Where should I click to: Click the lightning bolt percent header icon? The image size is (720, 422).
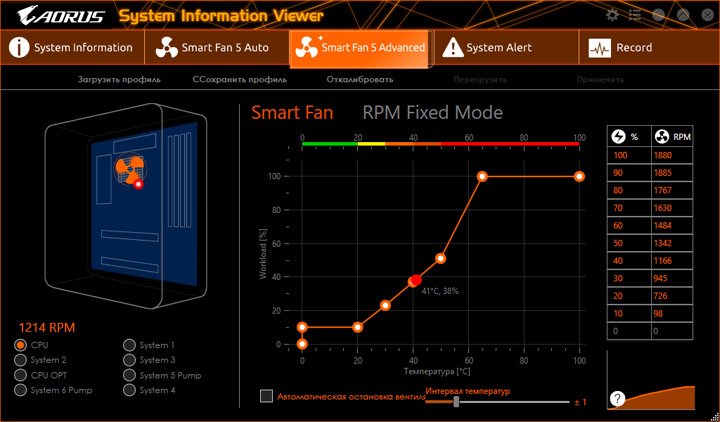coord(619,136)
